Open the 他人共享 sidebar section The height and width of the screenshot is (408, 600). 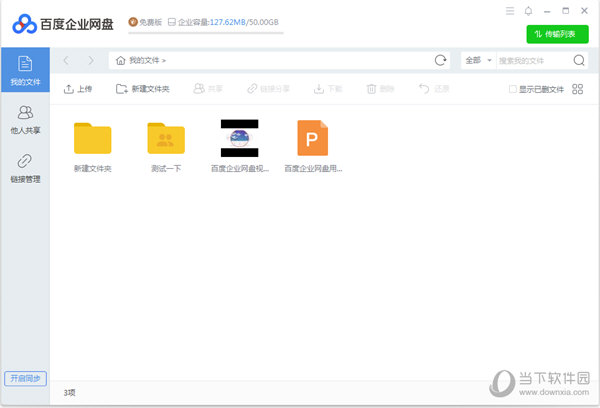coord(25,120)
